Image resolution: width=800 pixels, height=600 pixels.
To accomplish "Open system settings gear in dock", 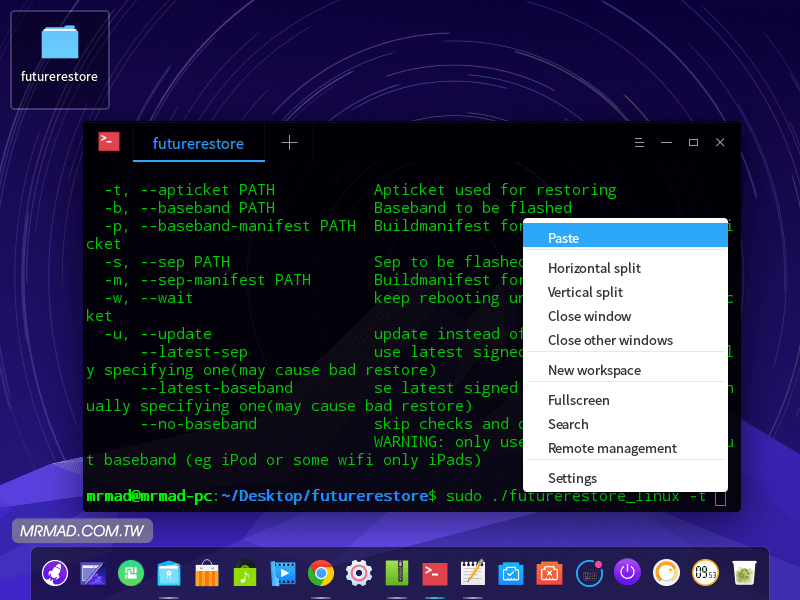I will pos(359,573).
